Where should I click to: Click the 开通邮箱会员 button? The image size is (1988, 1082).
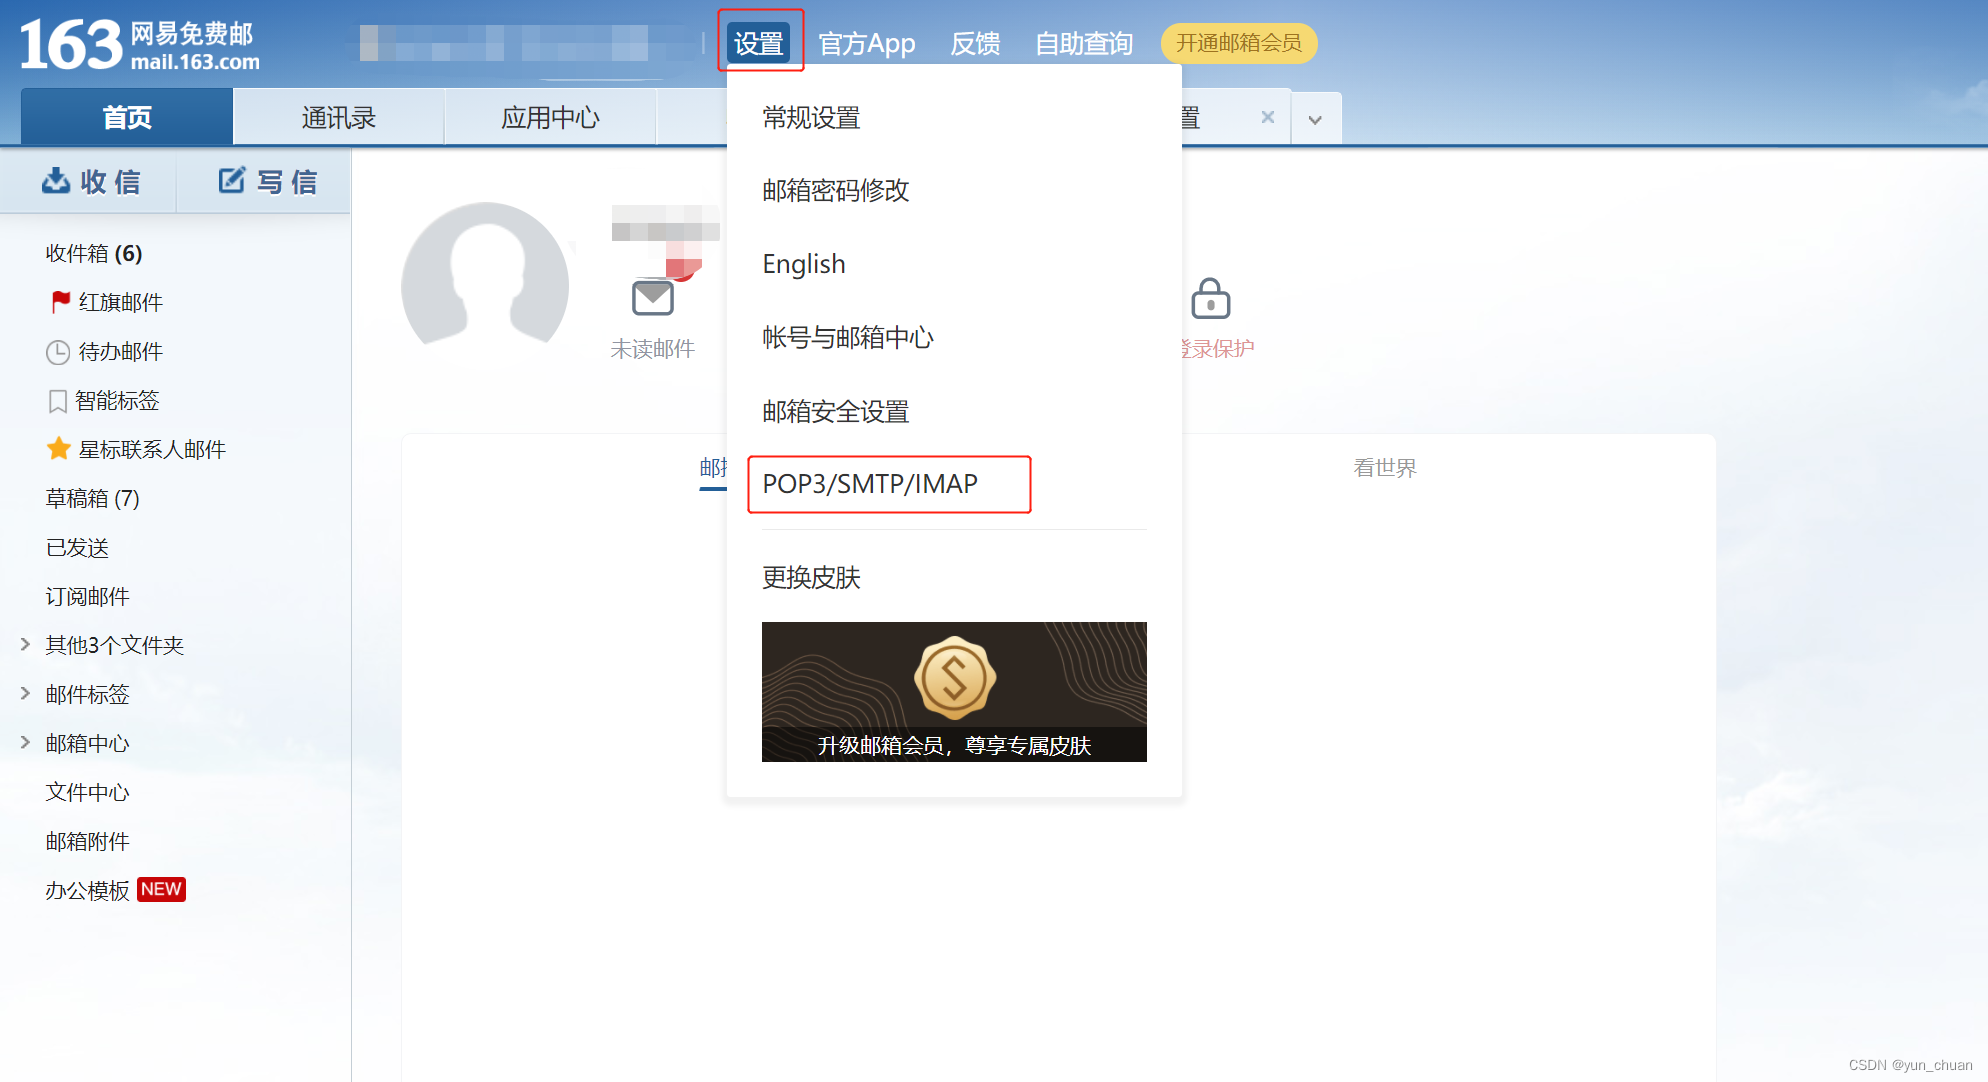pos(1238,43)
